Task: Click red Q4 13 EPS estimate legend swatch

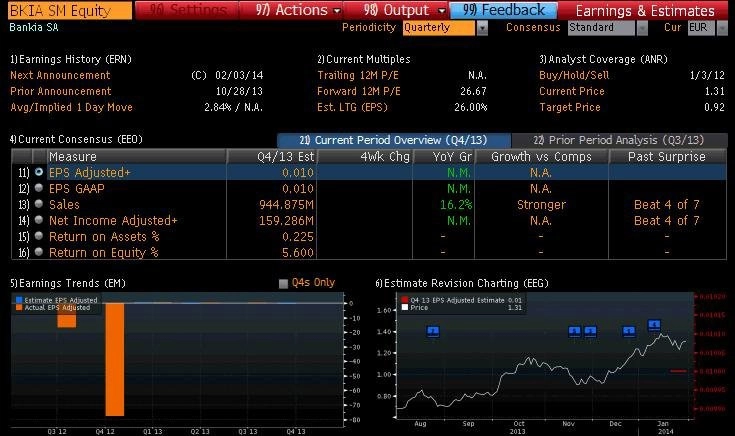Action: pyautogui.click(x=405, y=300)
